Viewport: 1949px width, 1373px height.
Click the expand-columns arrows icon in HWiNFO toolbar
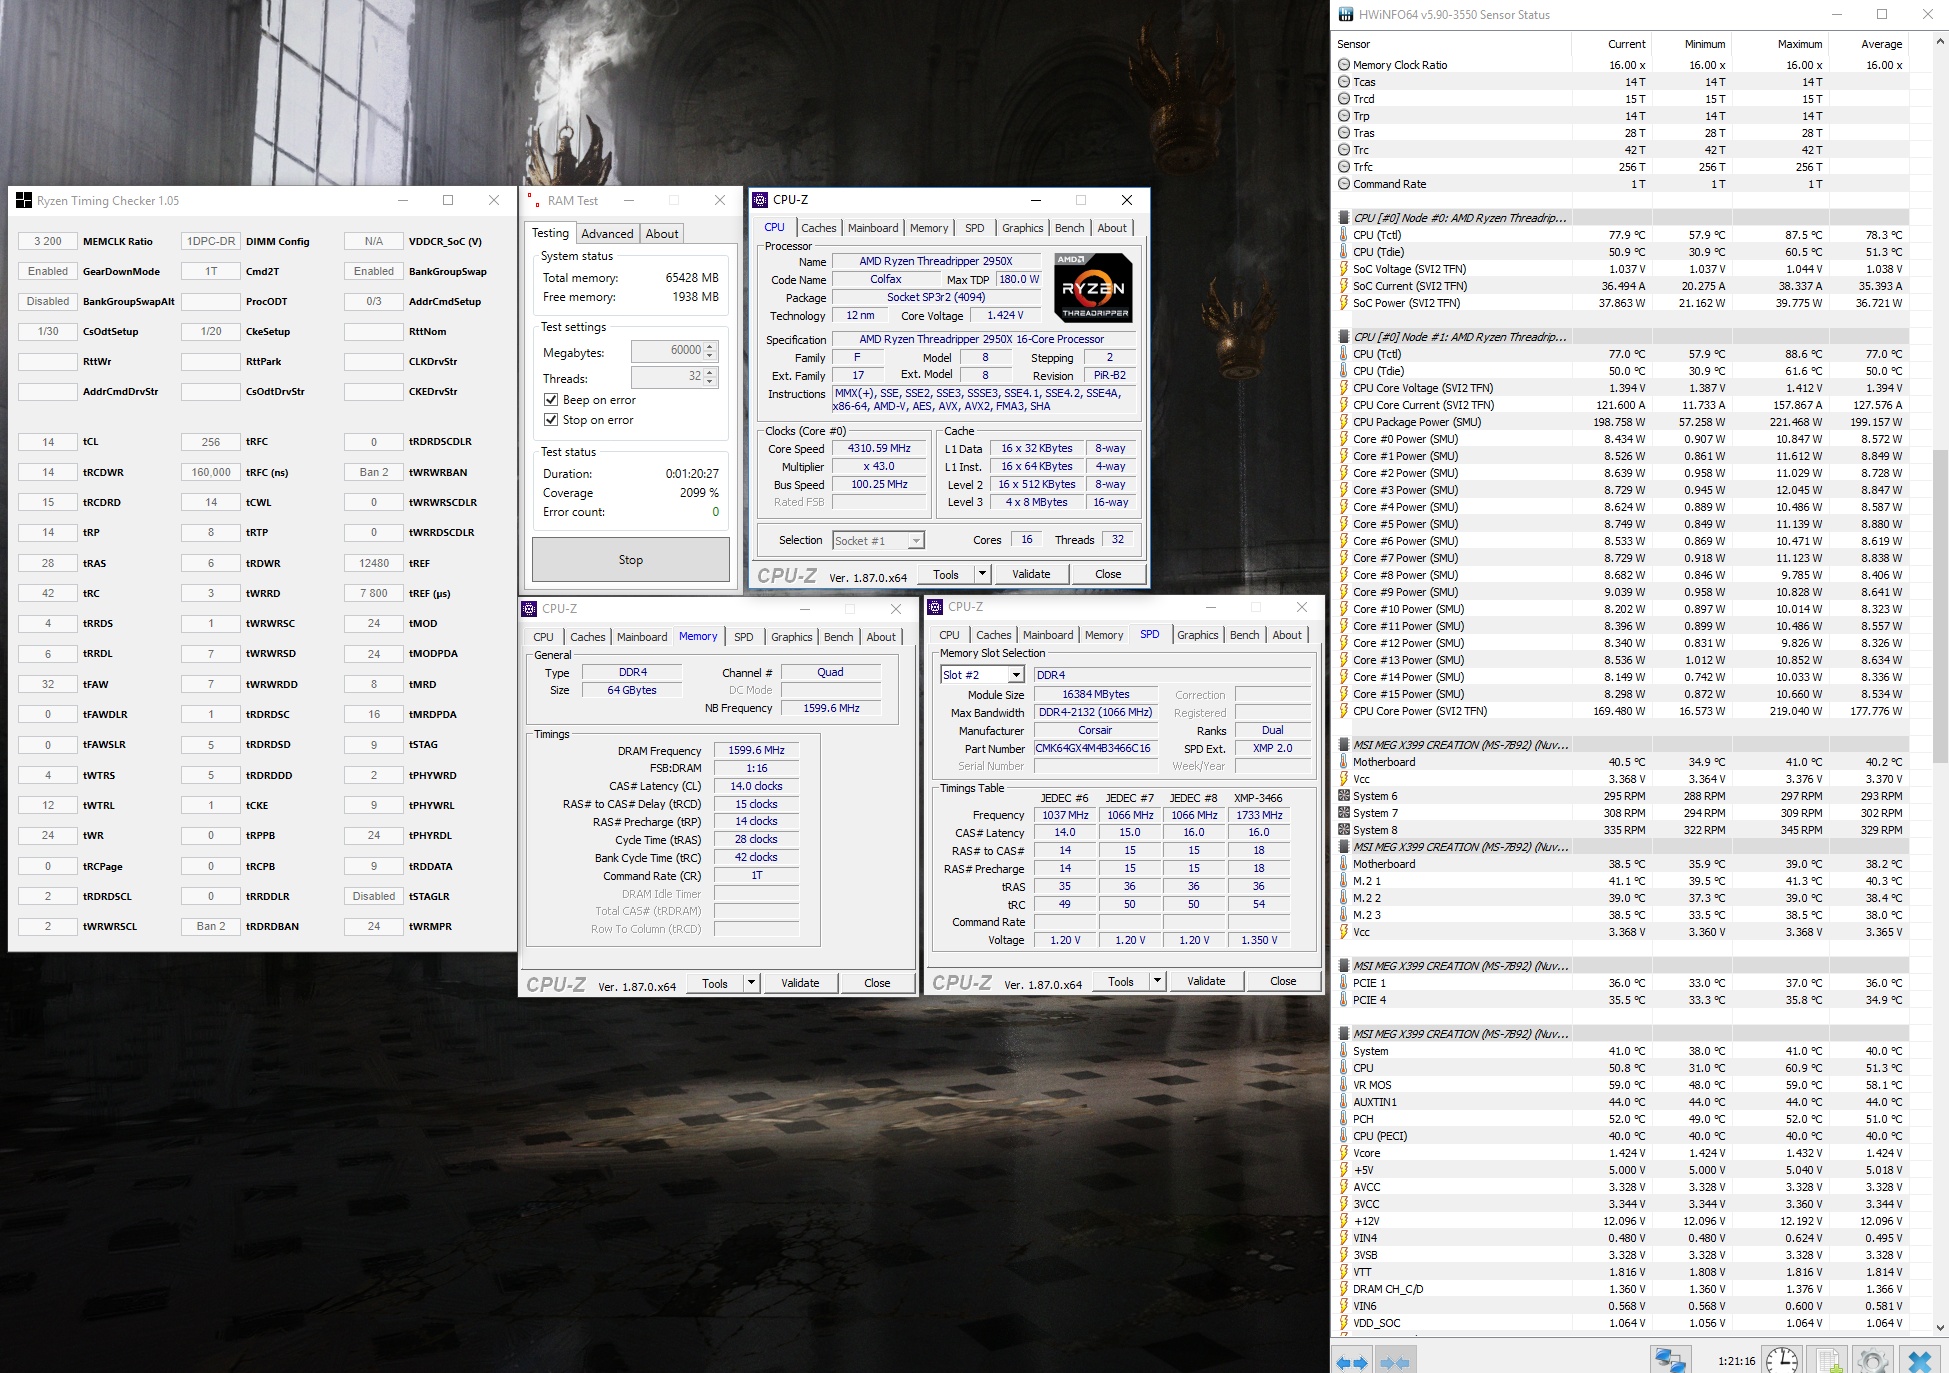[1352, 1362]
